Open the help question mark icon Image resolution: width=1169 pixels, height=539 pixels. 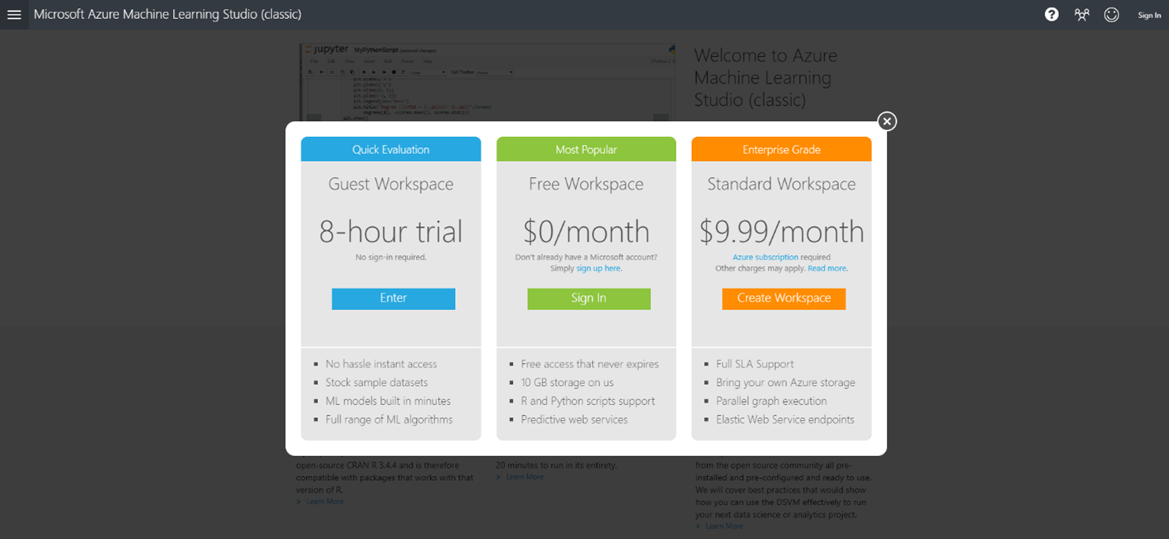pos(1051,15)
